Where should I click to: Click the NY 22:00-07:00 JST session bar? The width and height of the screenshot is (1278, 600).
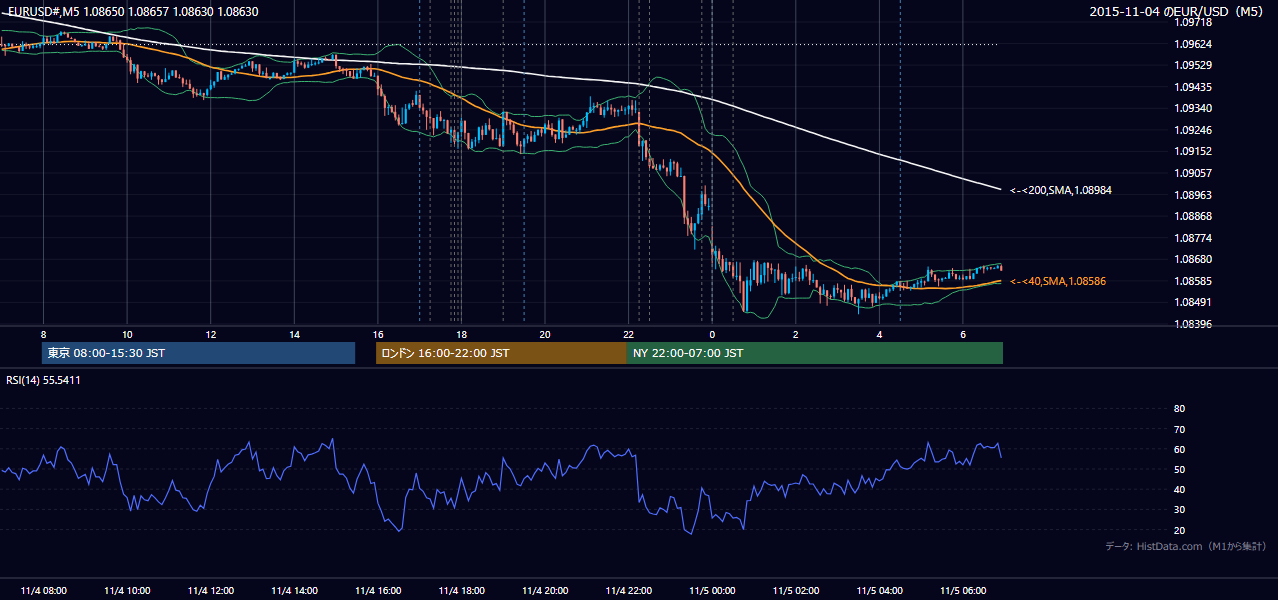(x=815, y=353)
